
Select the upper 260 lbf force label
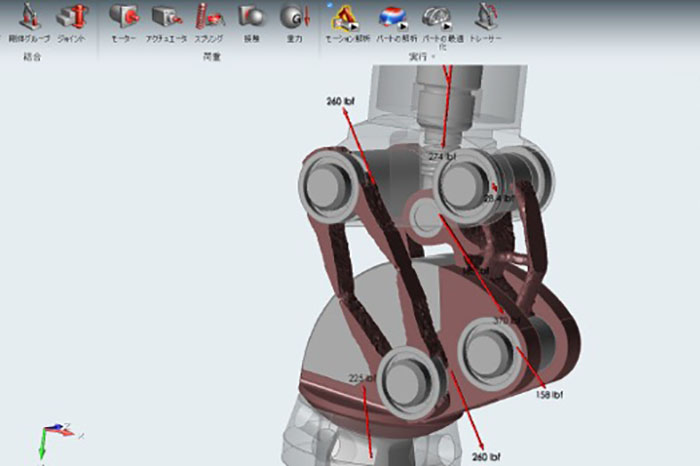click(341, 102)
